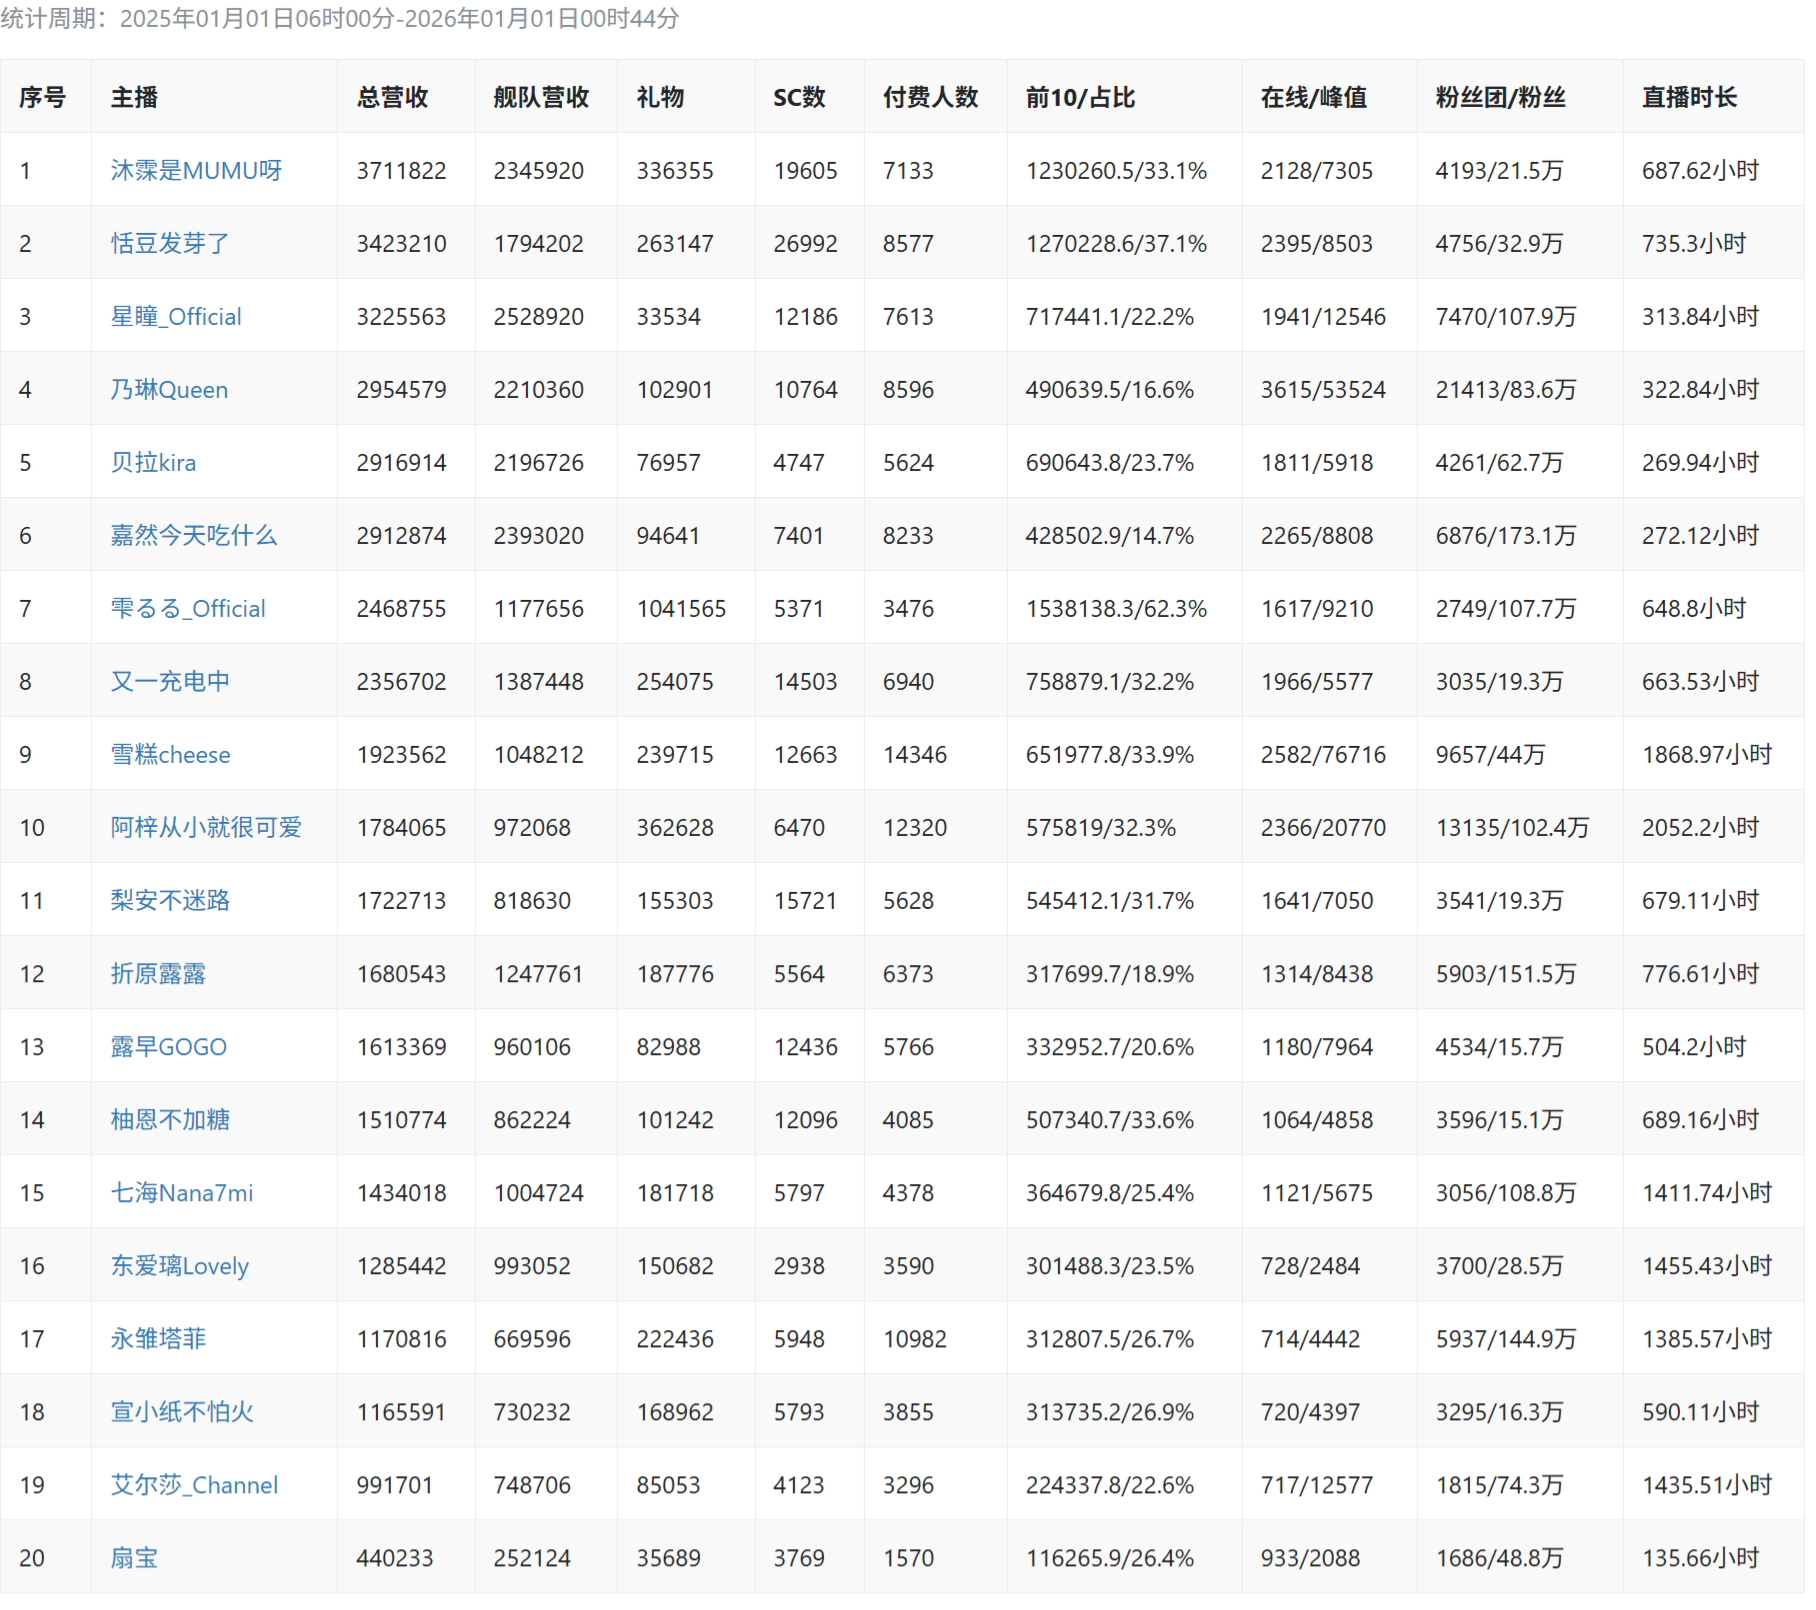1816x1610 pixels.
Task: Open 七海Nana7mi's streamer page
Action: (x=182, y=1193)
